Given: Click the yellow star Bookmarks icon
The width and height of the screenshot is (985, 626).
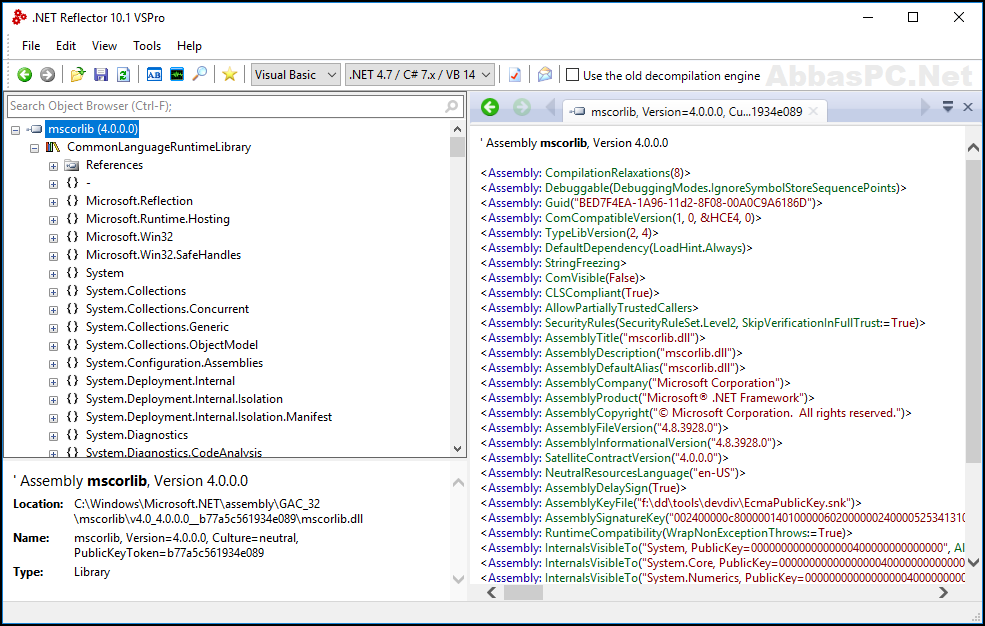Looking at the screenshot, I should [x=229, y=75].
